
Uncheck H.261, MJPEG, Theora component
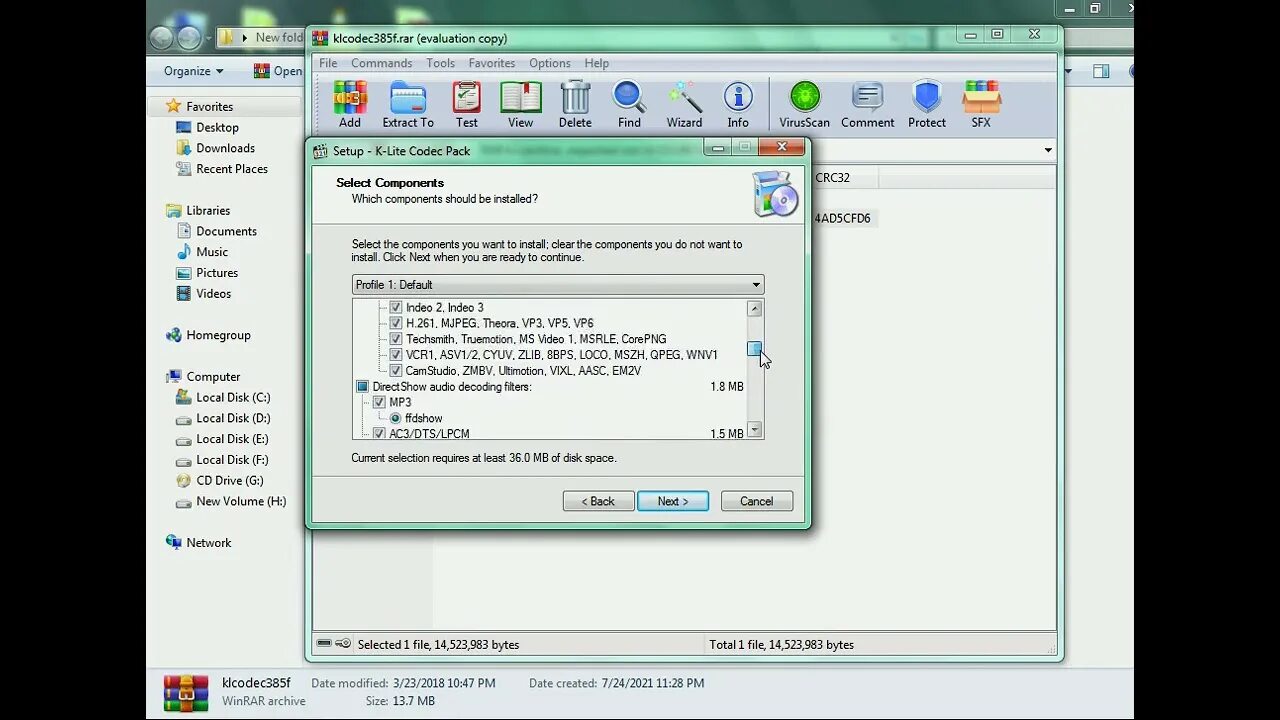[396, 324]
